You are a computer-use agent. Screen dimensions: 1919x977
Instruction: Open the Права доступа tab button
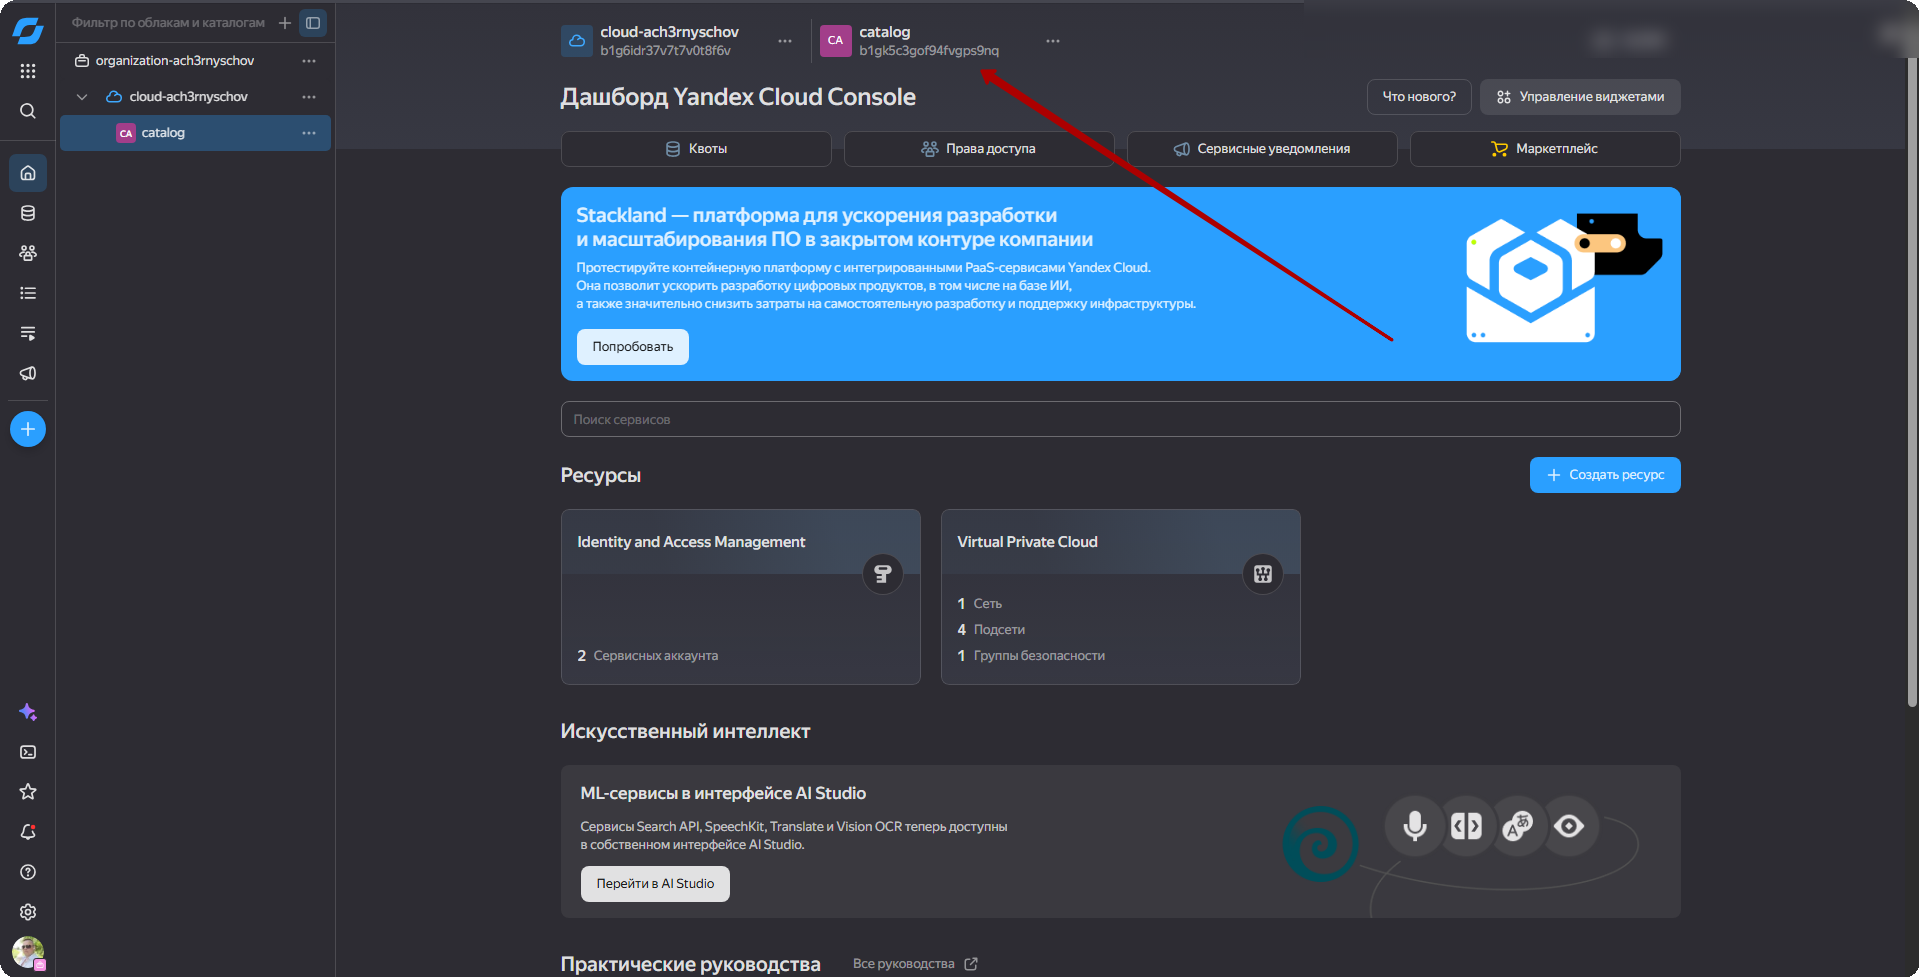coord(978,149)
